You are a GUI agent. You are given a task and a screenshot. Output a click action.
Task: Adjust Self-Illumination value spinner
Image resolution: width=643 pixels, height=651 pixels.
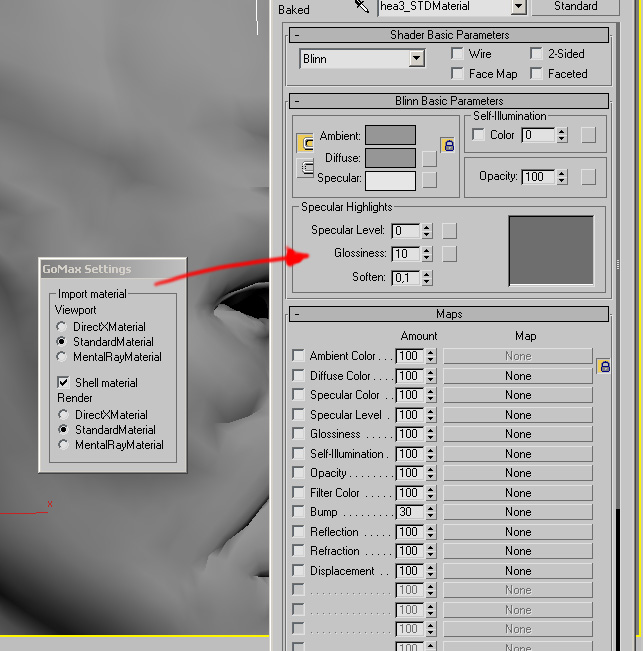[x=562, y=135]
